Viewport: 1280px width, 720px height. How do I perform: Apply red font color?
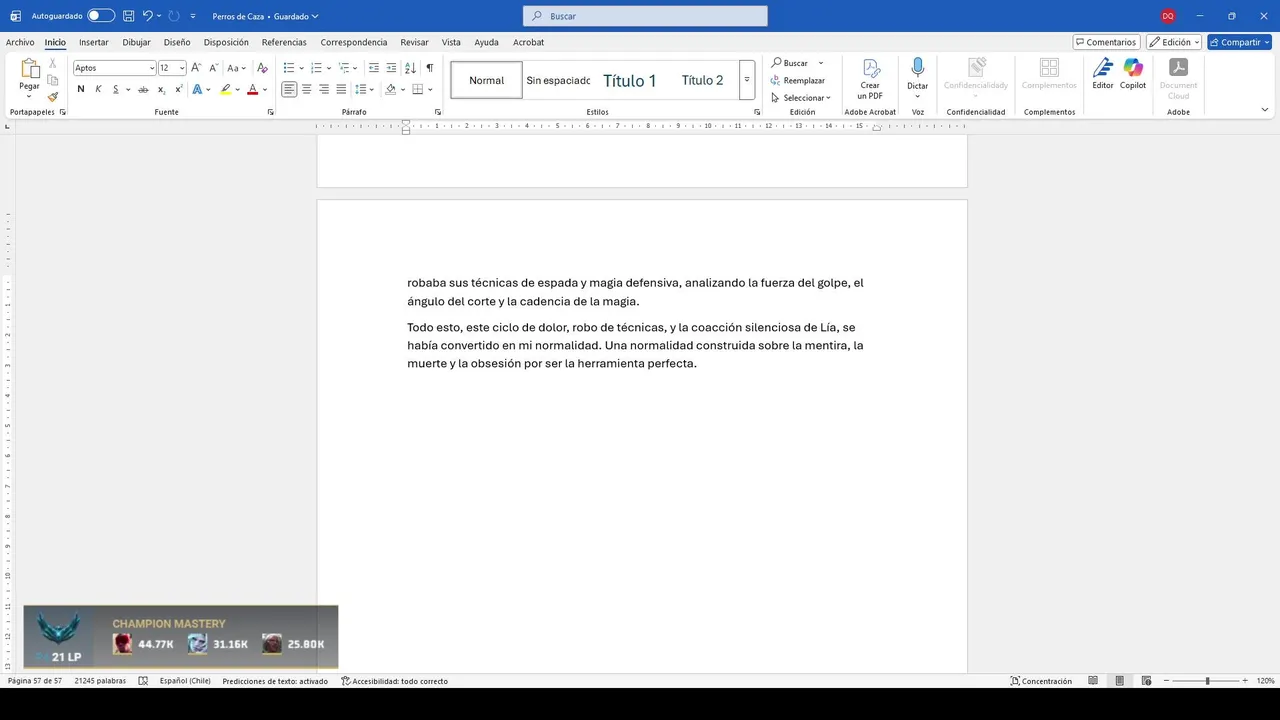(252, 89)
